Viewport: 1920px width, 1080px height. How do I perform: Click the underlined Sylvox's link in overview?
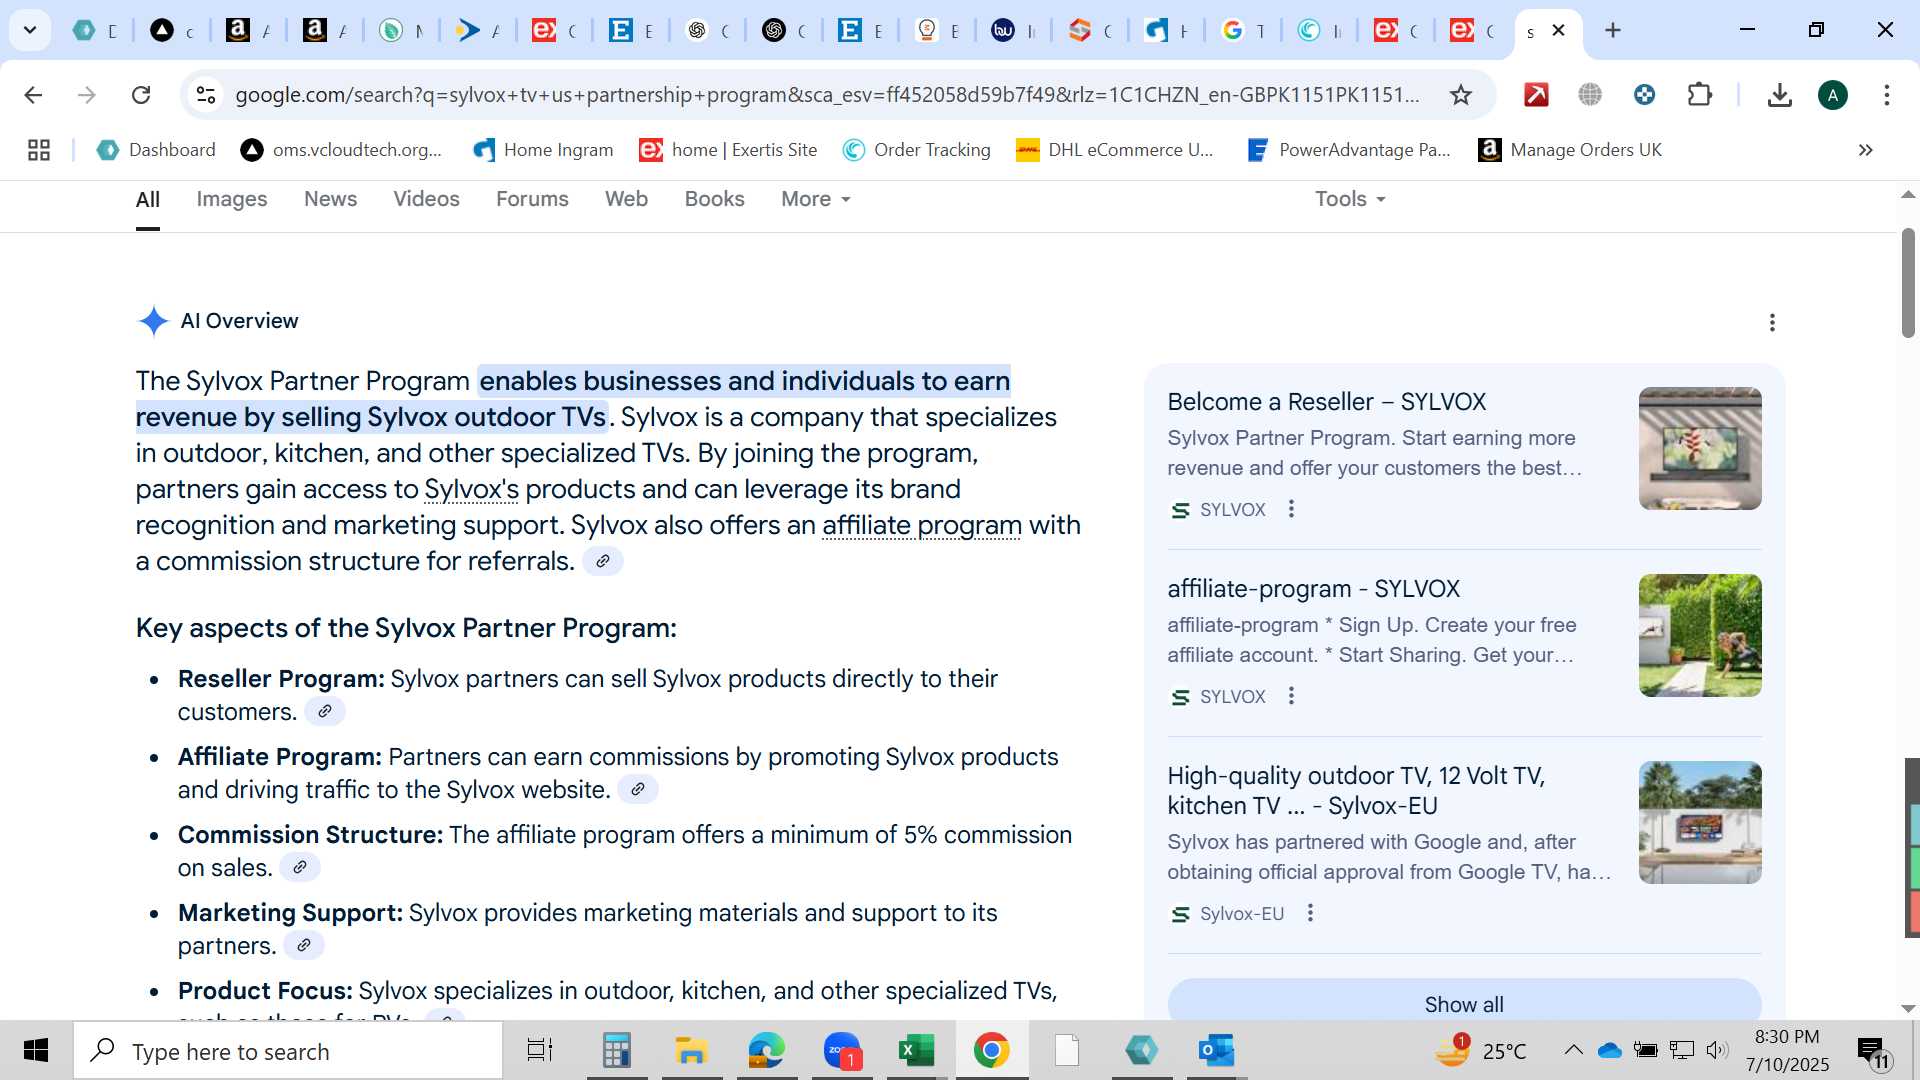[471, 490]
